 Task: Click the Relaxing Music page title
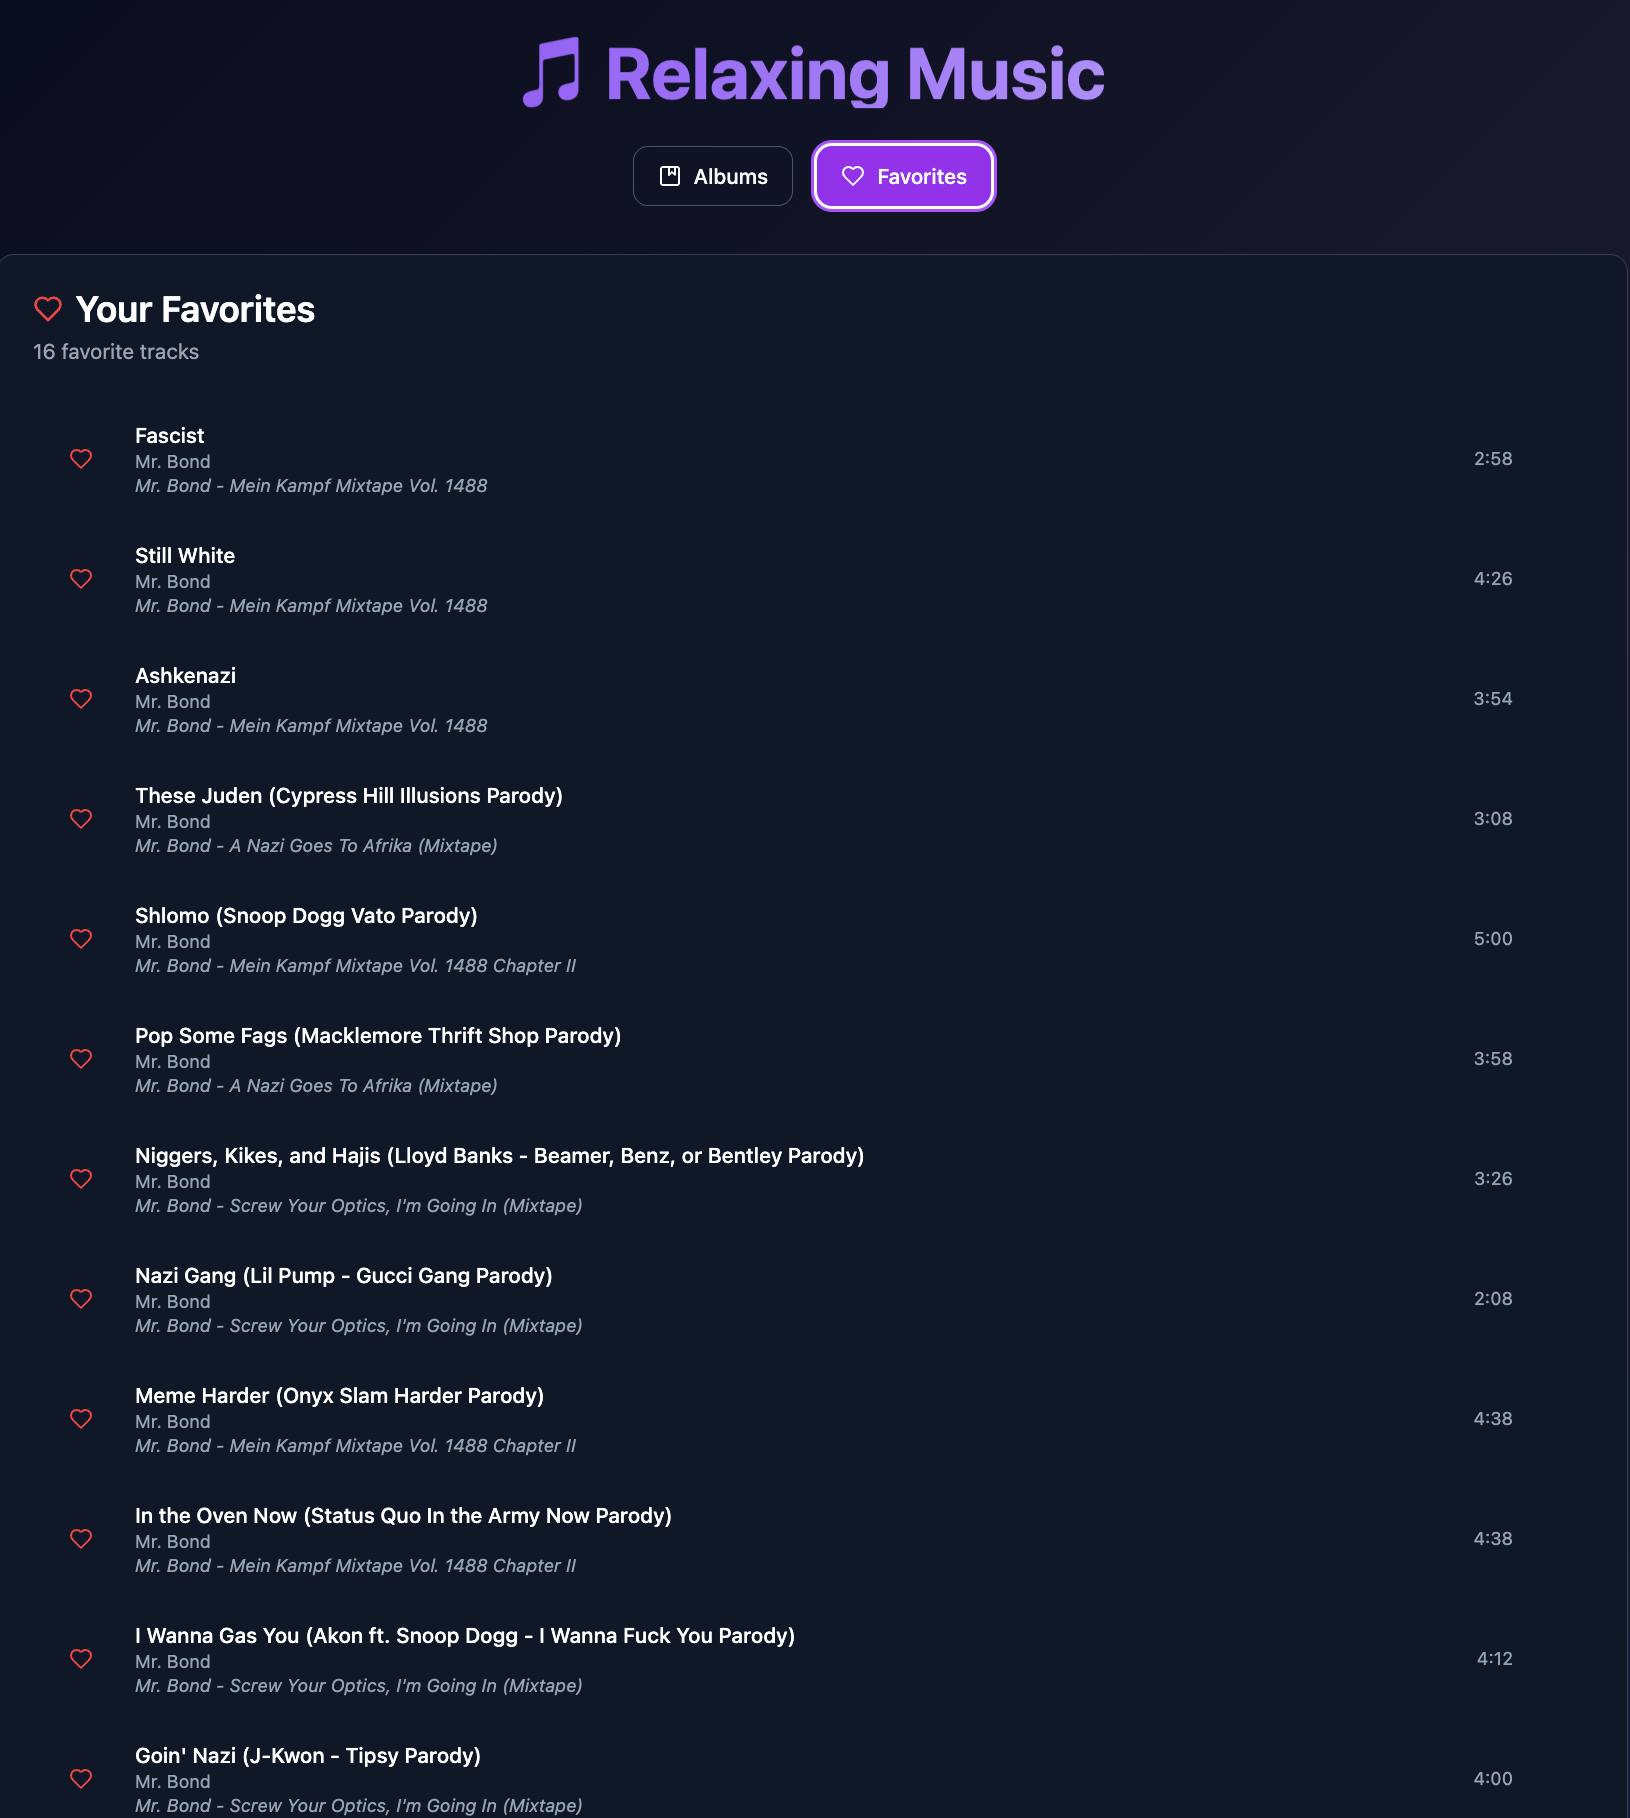855,74
